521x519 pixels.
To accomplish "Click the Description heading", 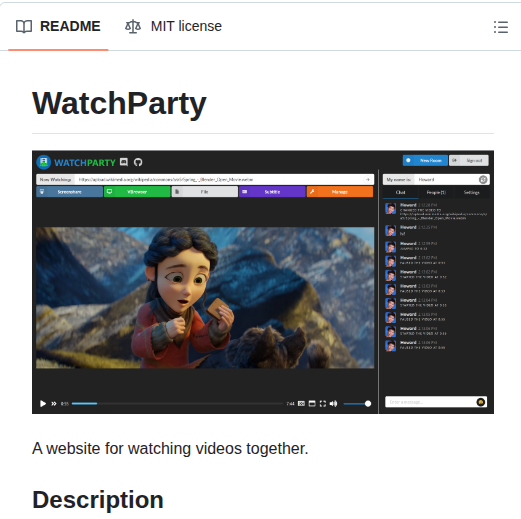I will (98, 500).
